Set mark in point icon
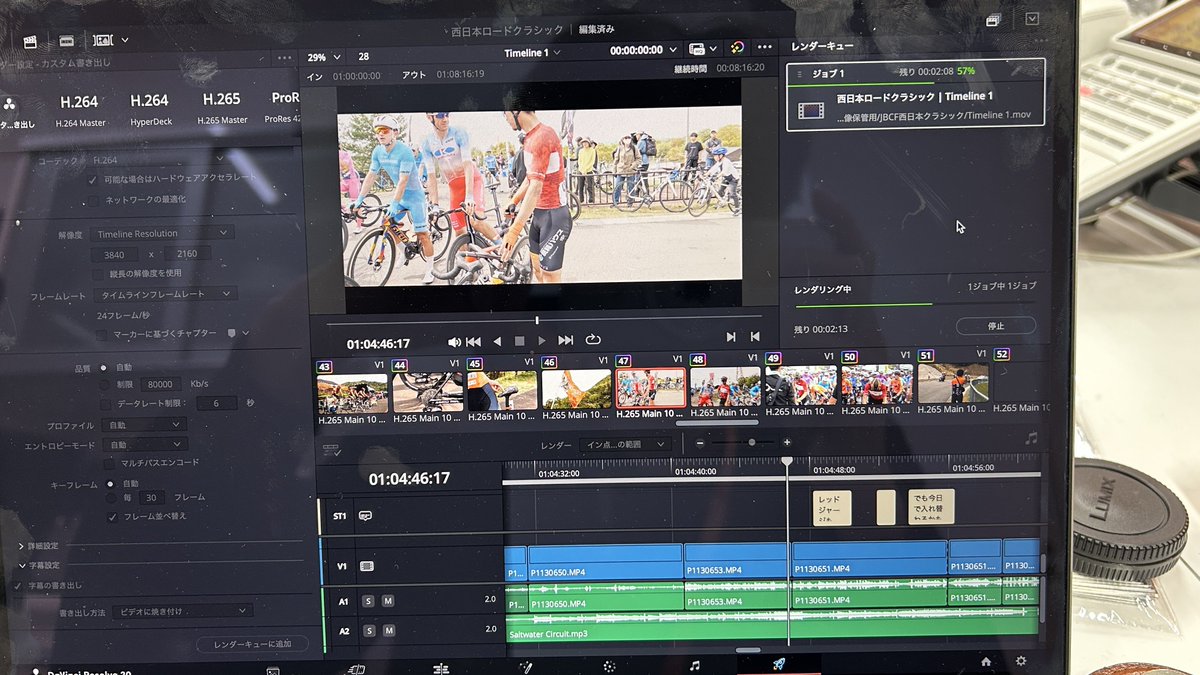Viewport: 1200px width, 675px height. pos(731,337)
